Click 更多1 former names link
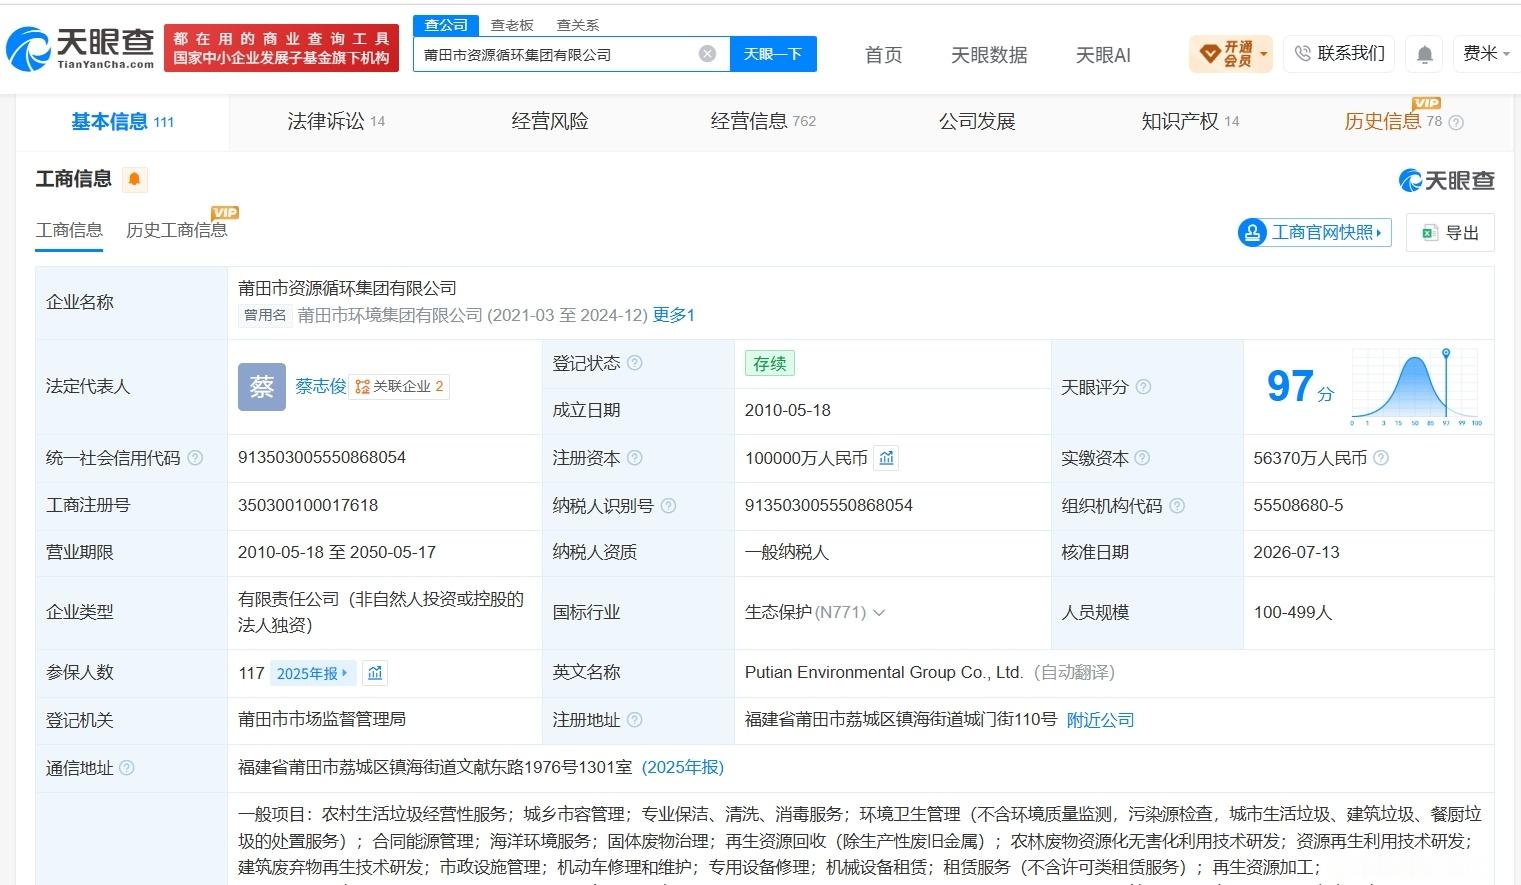The height and width of the screenshot is (885, 1521). click(x=674, y=315)
